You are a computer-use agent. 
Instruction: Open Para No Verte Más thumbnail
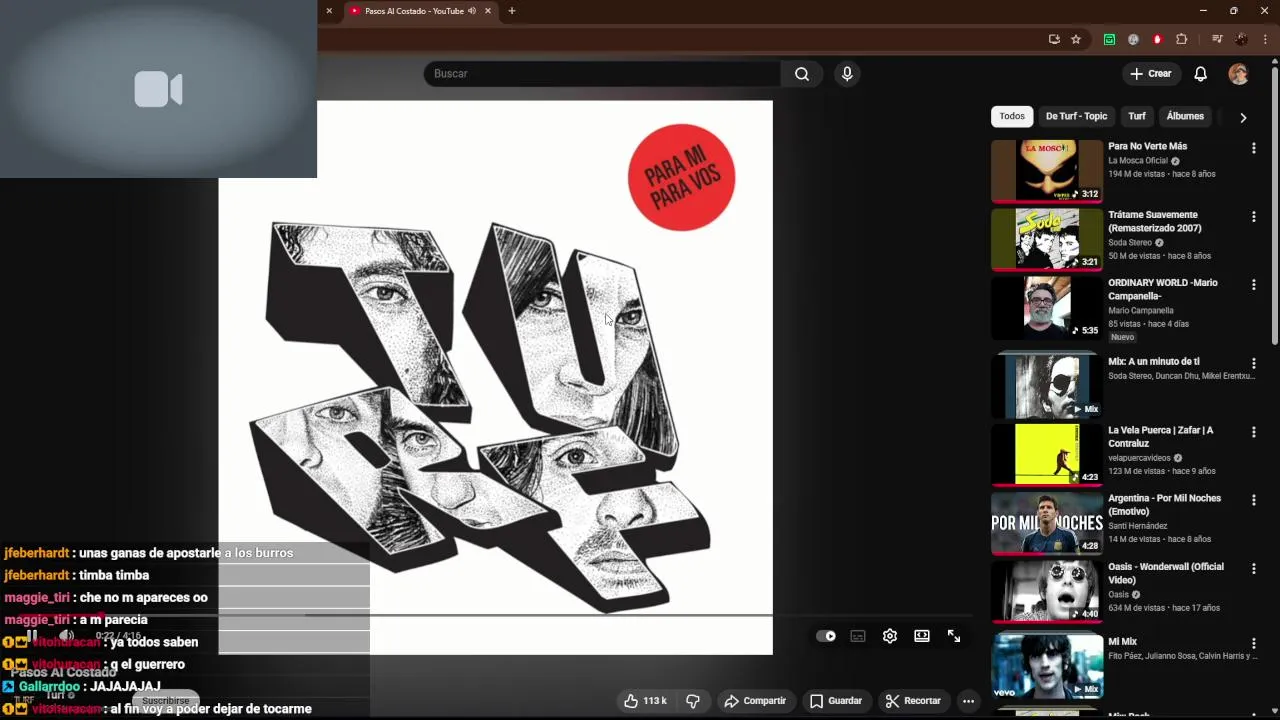[1046, 171]
